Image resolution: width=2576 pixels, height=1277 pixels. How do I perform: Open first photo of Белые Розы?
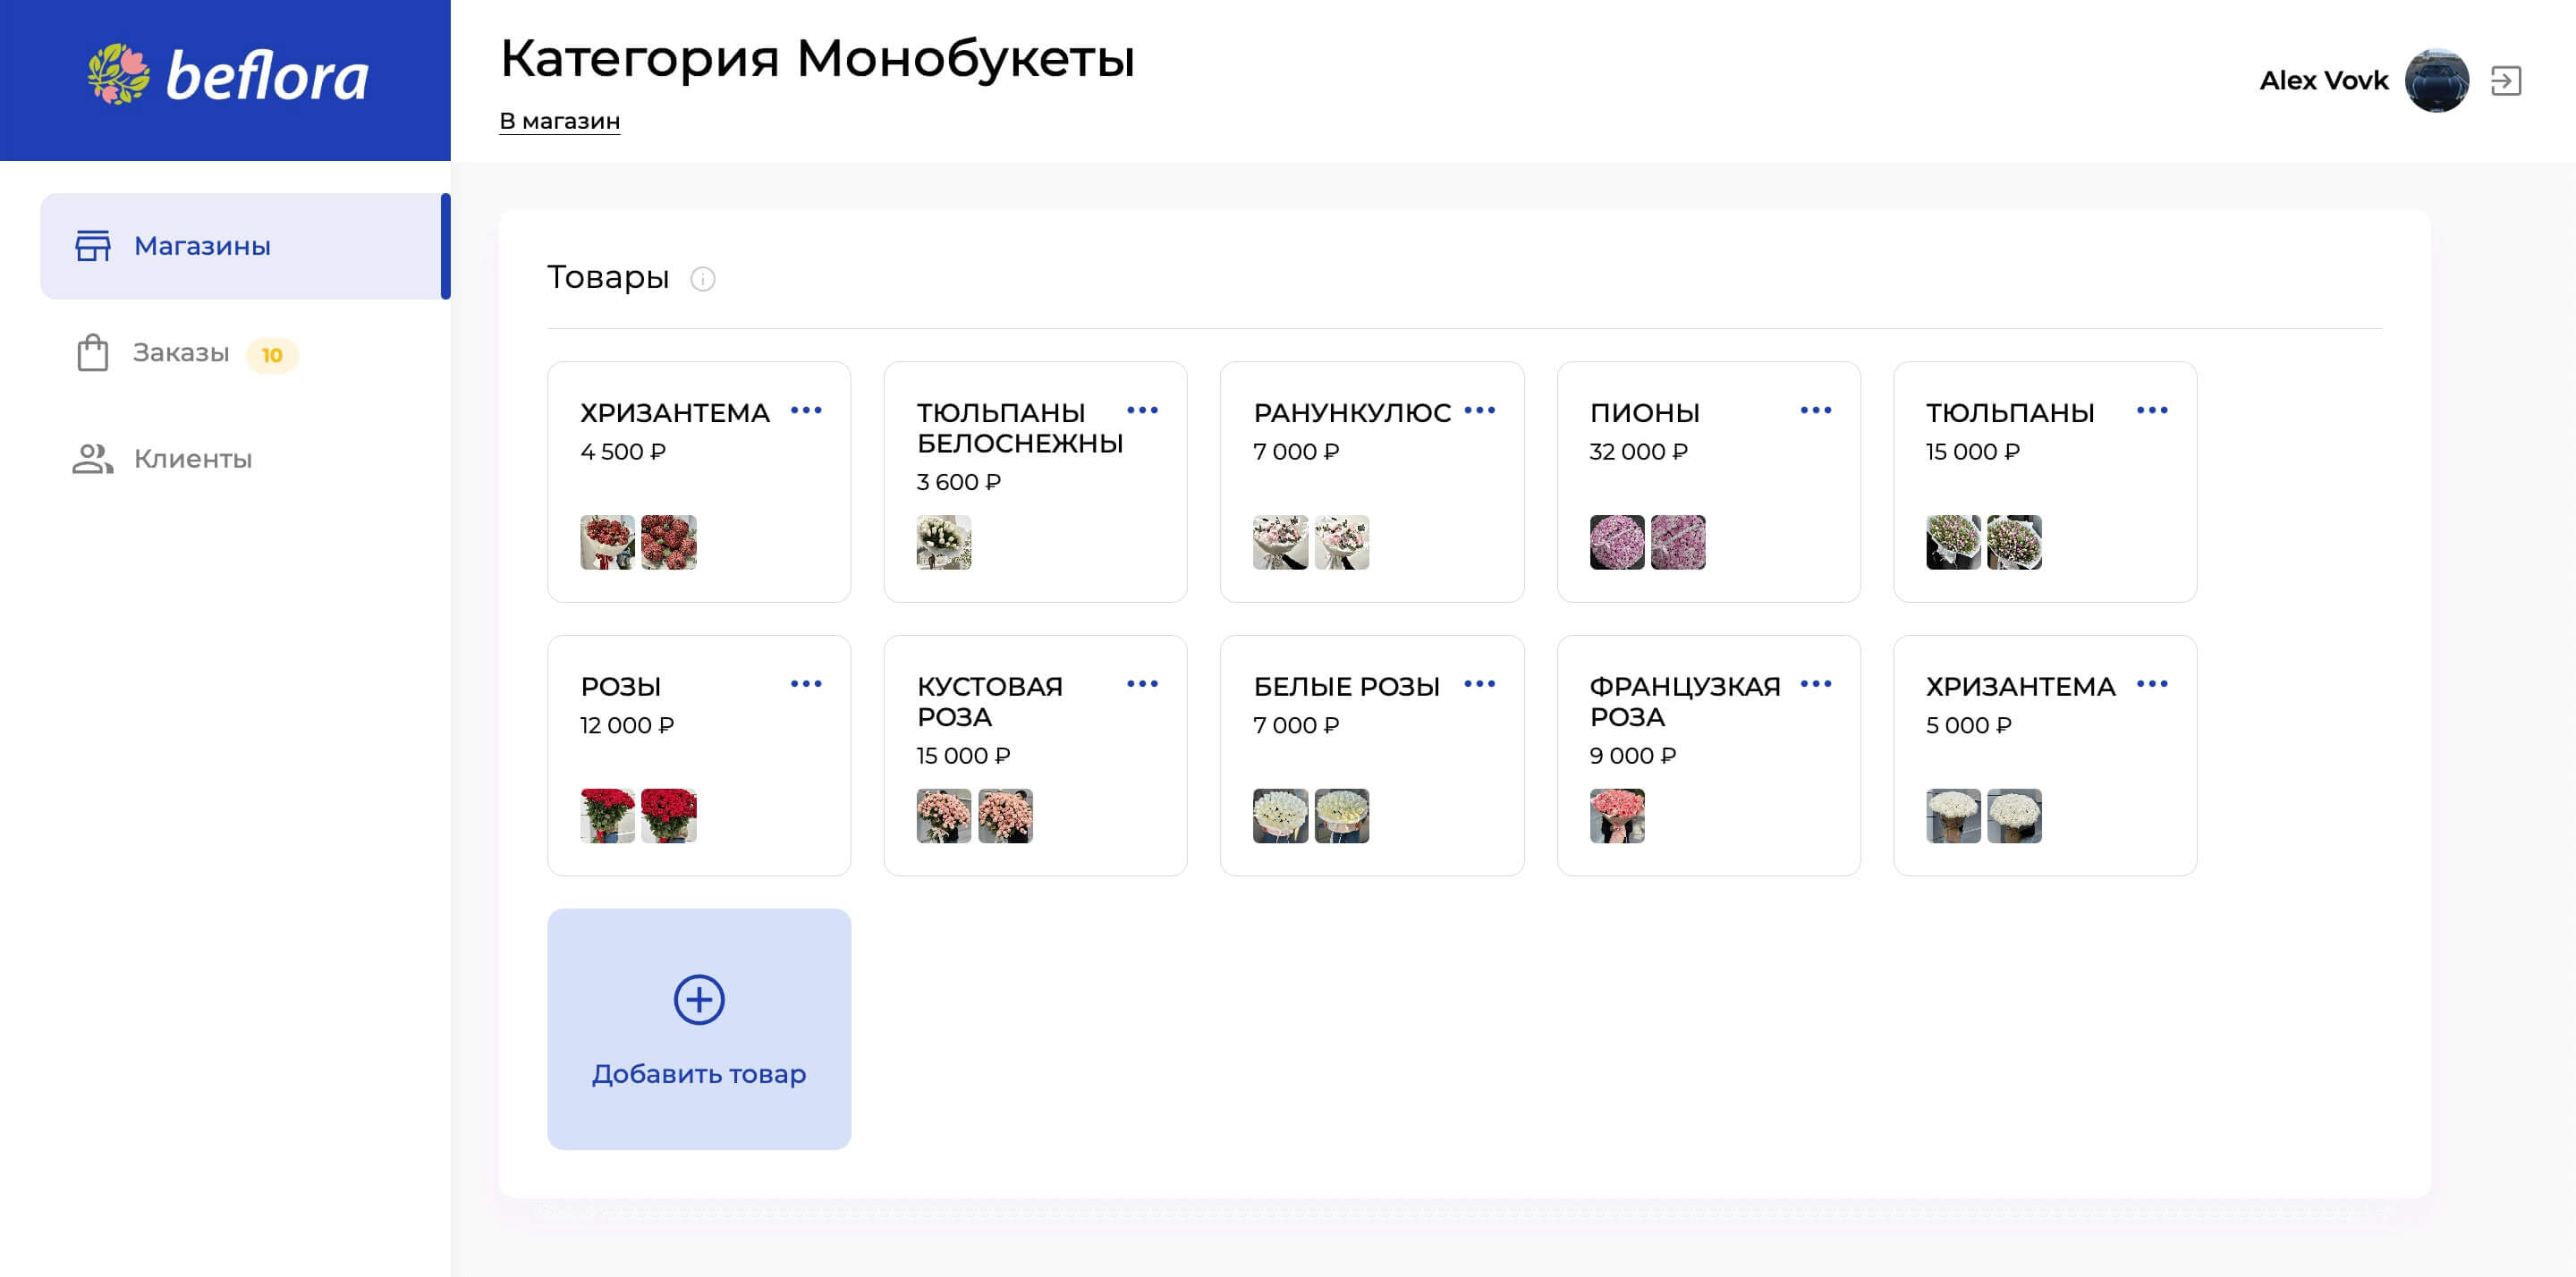[1280, 816]
